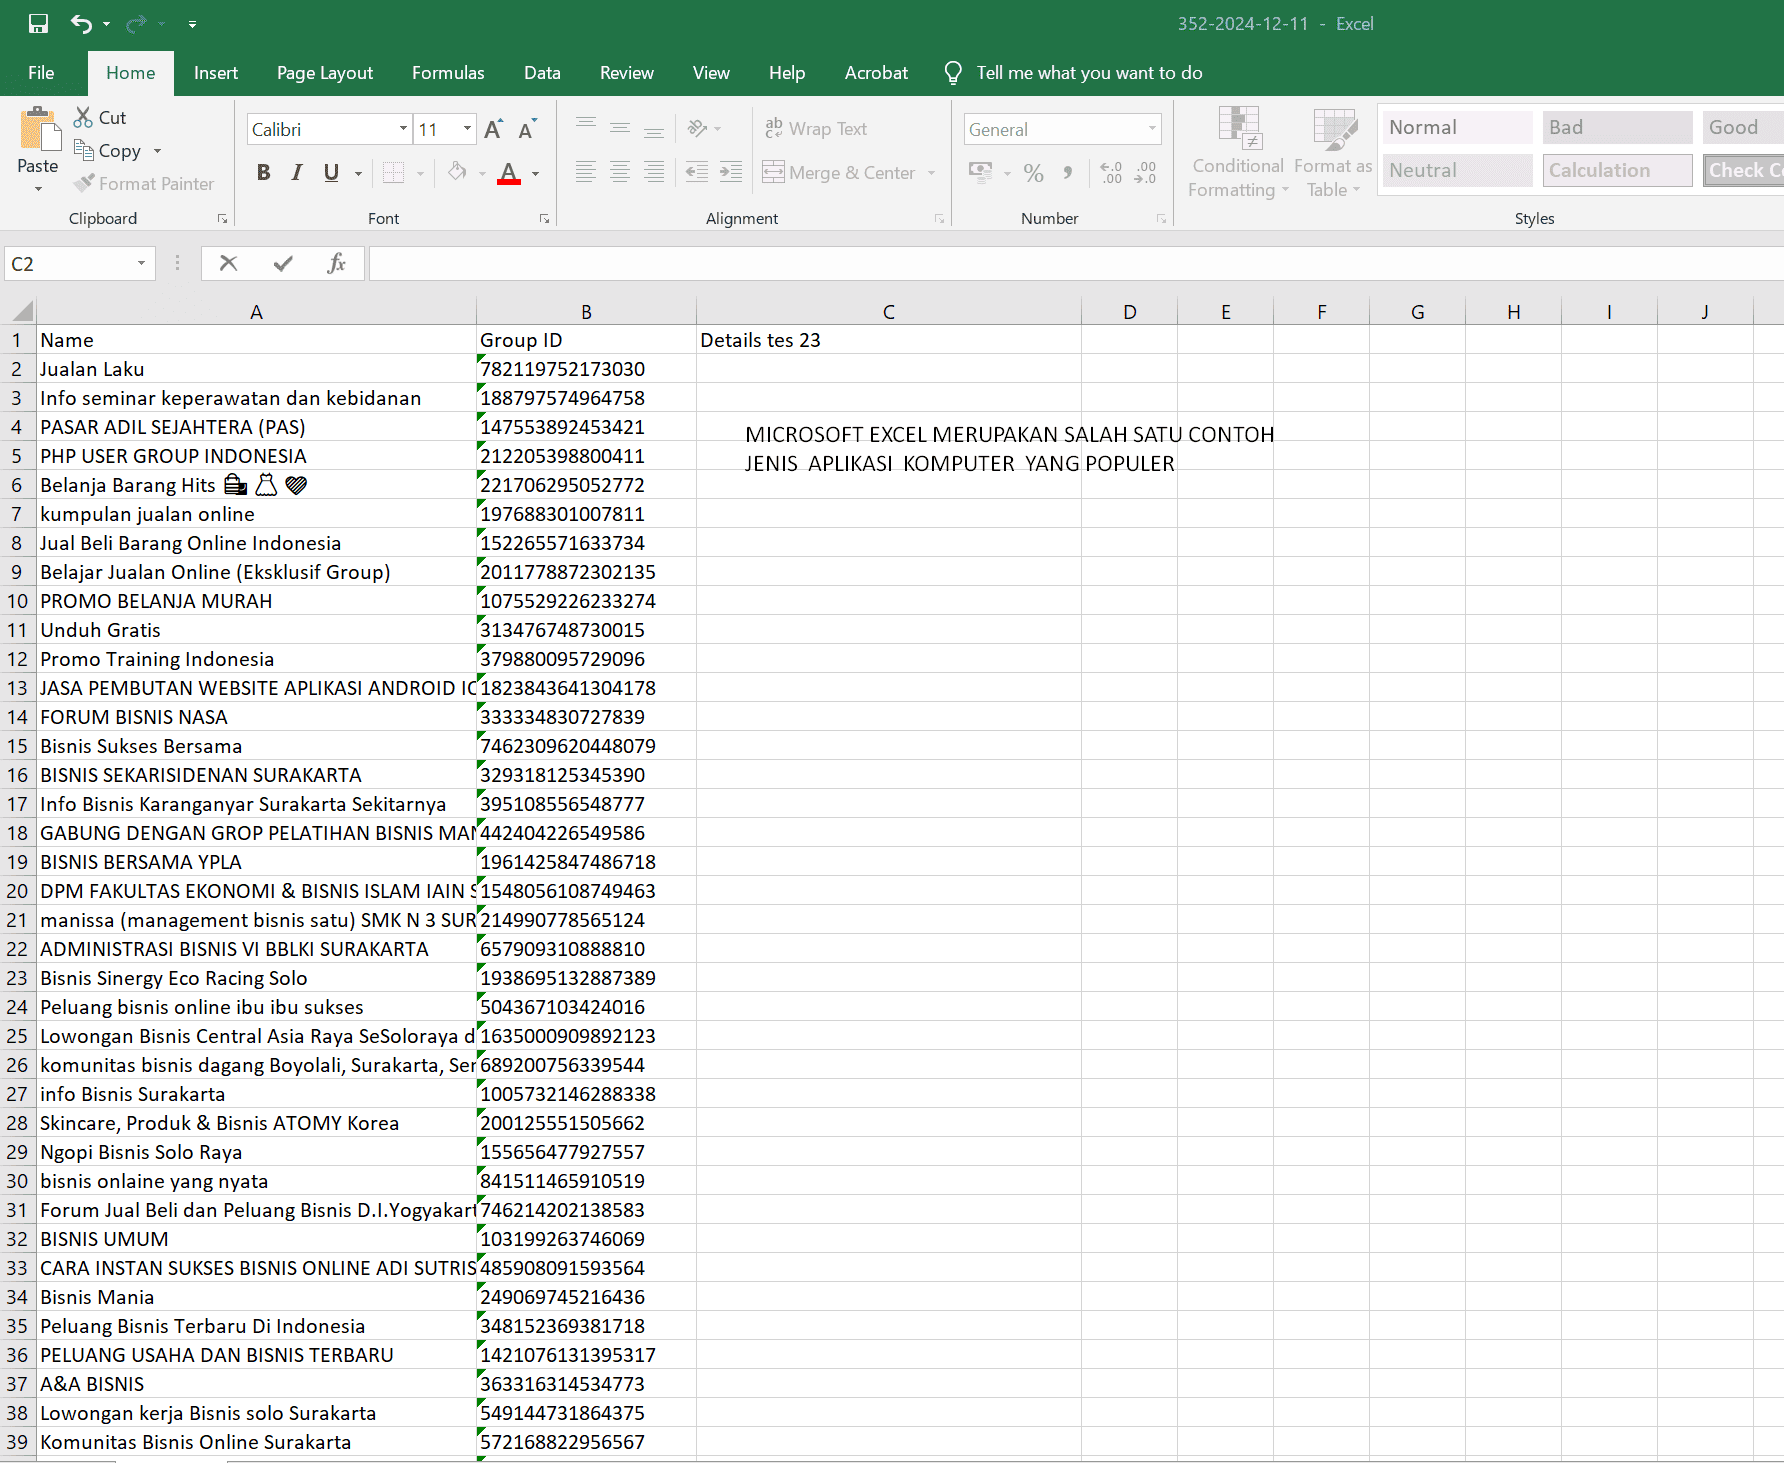Open the Name Box dropdown arrow
1784x1463 pixels.
141,263
